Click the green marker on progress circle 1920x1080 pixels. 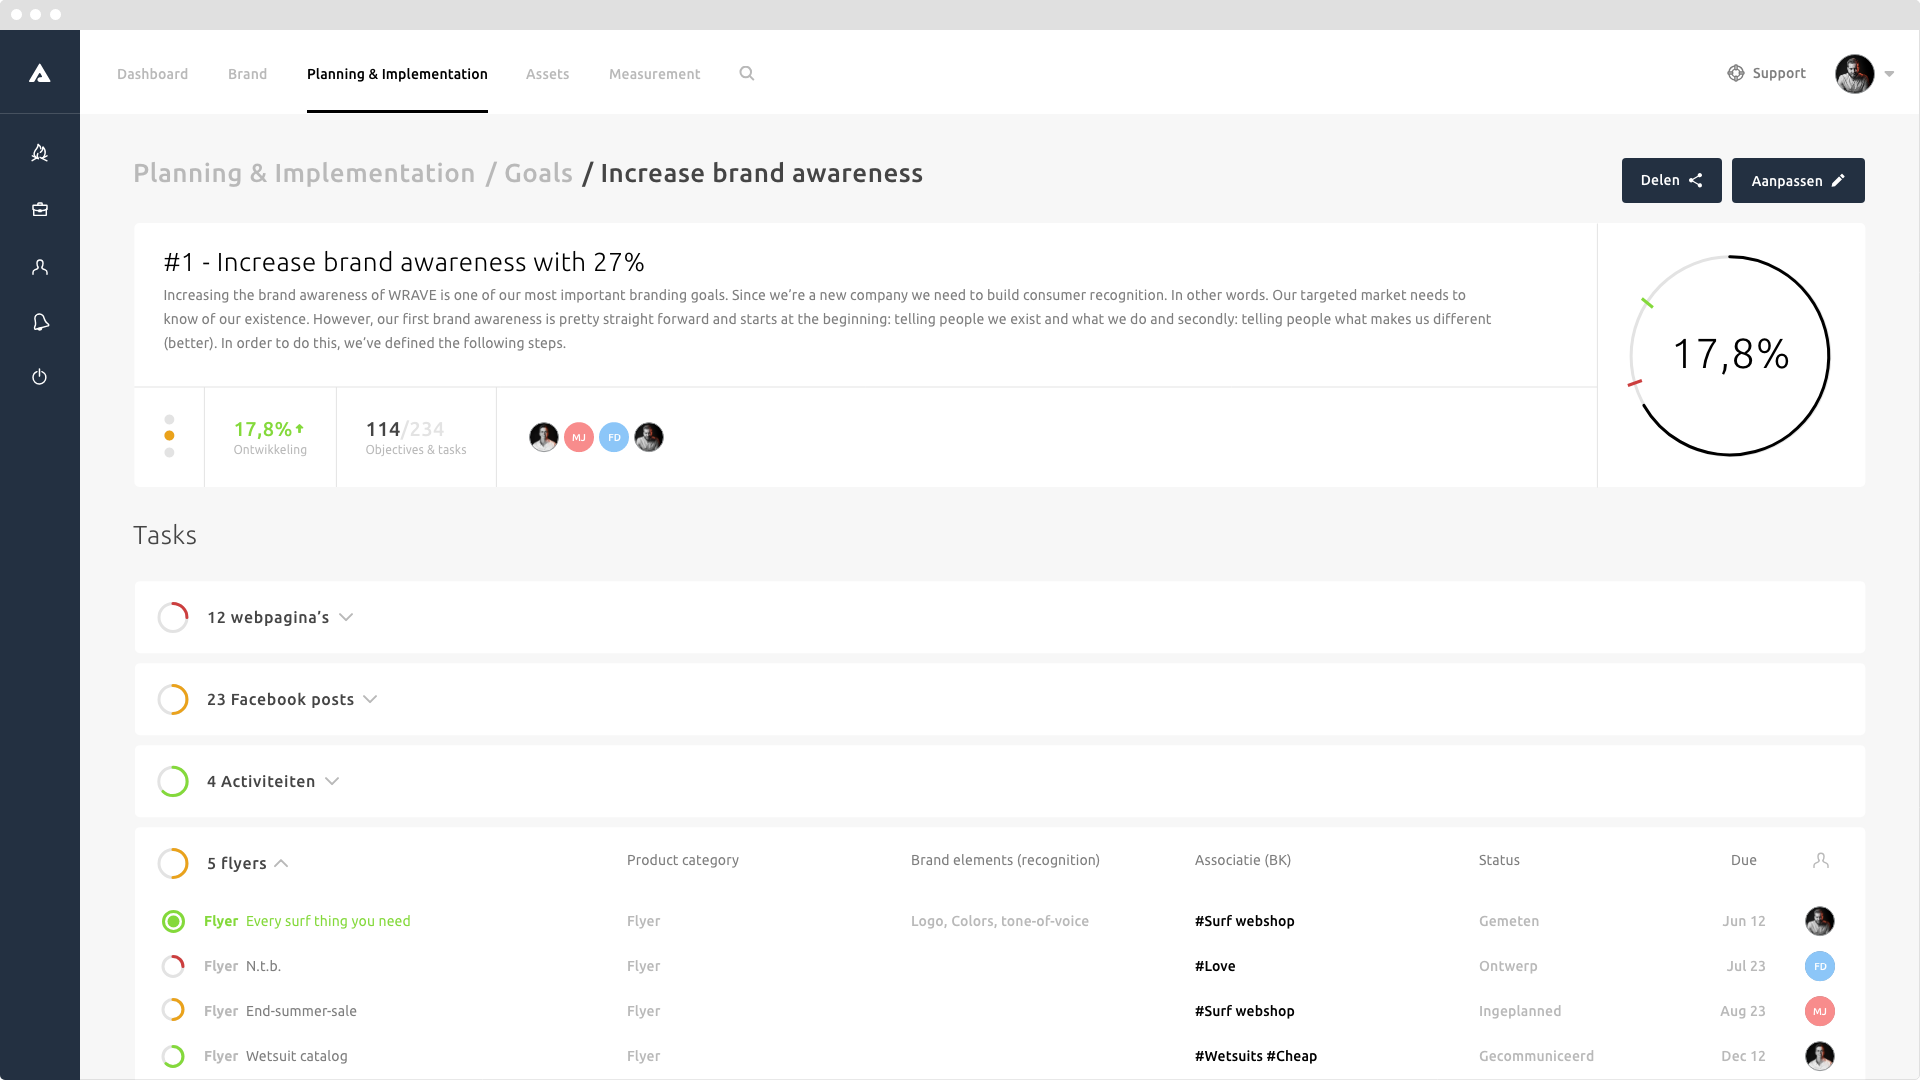point(1647,302)
